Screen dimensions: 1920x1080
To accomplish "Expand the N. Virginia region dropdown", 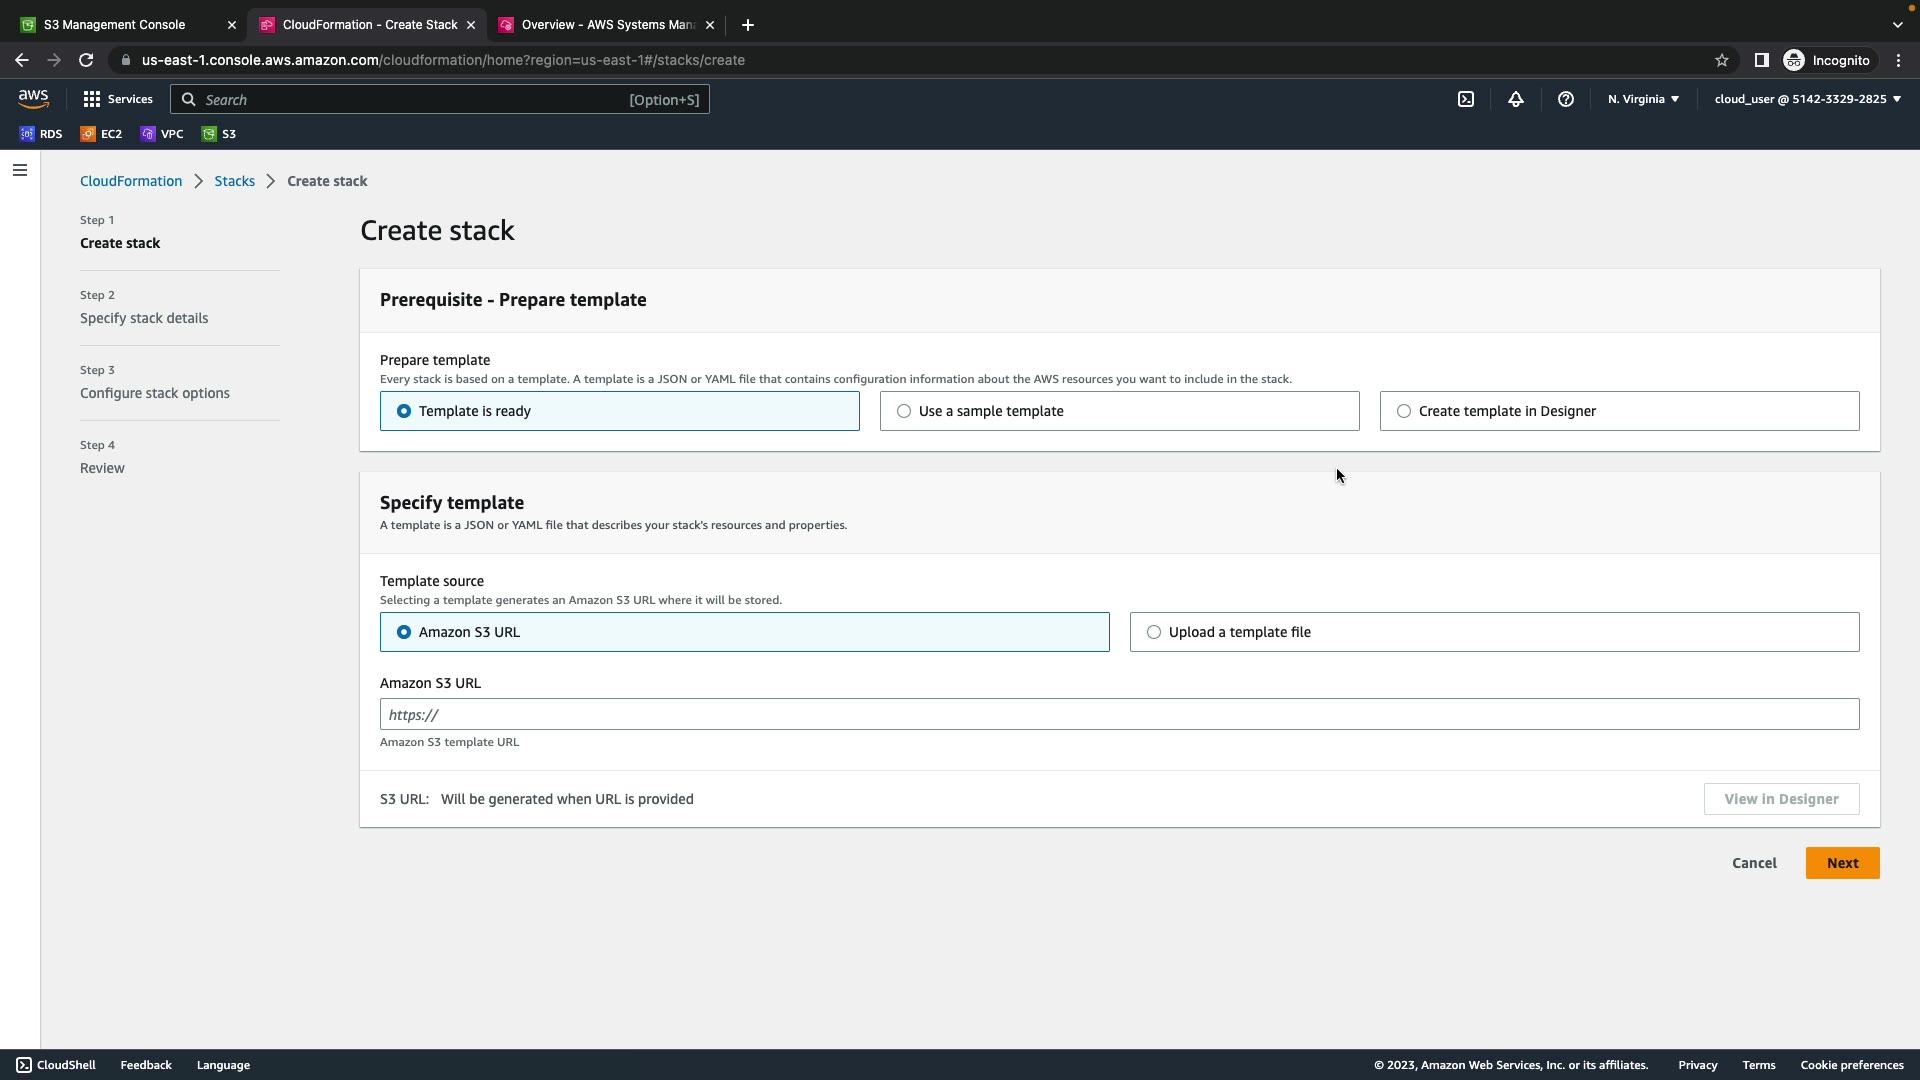I will (1643, 99).
